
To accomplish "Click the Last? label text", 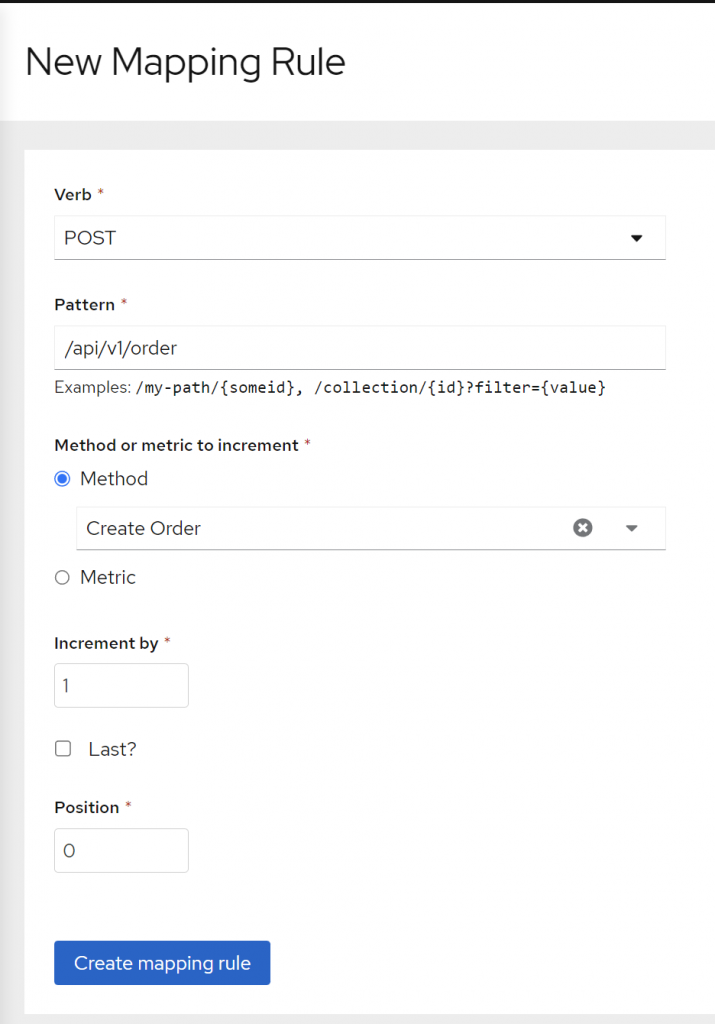I will click(x=112, y=749).
